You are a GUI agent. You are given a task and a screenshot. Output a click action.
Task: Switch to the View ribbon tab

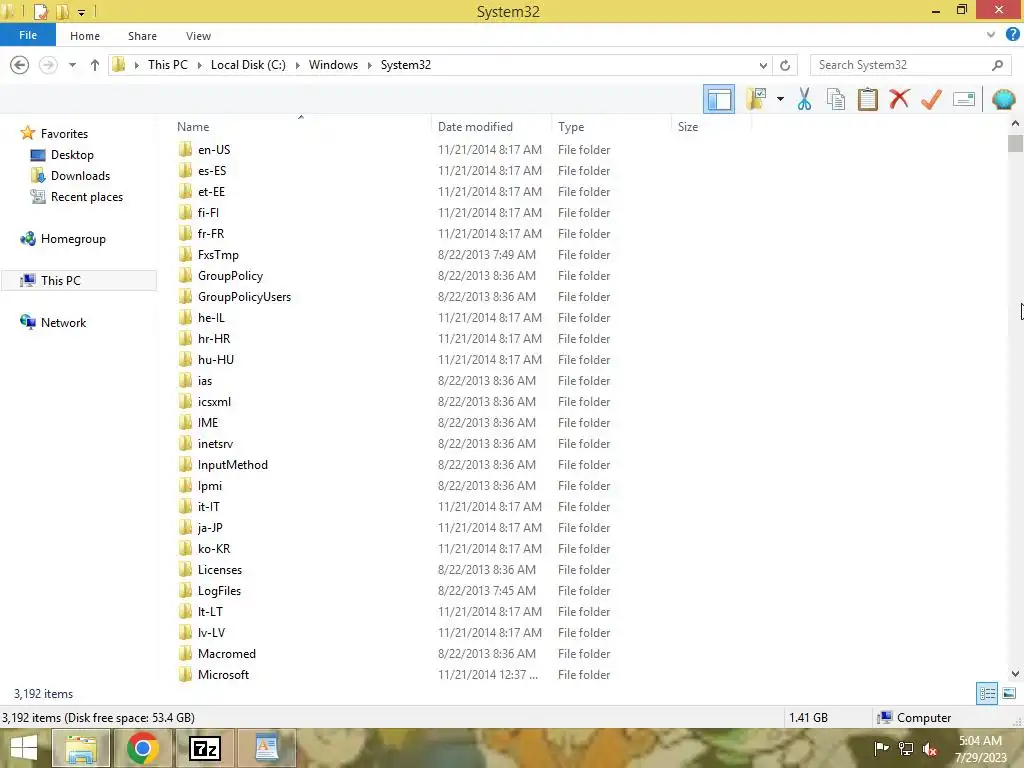pyautogui.click(x=199, y=36)
